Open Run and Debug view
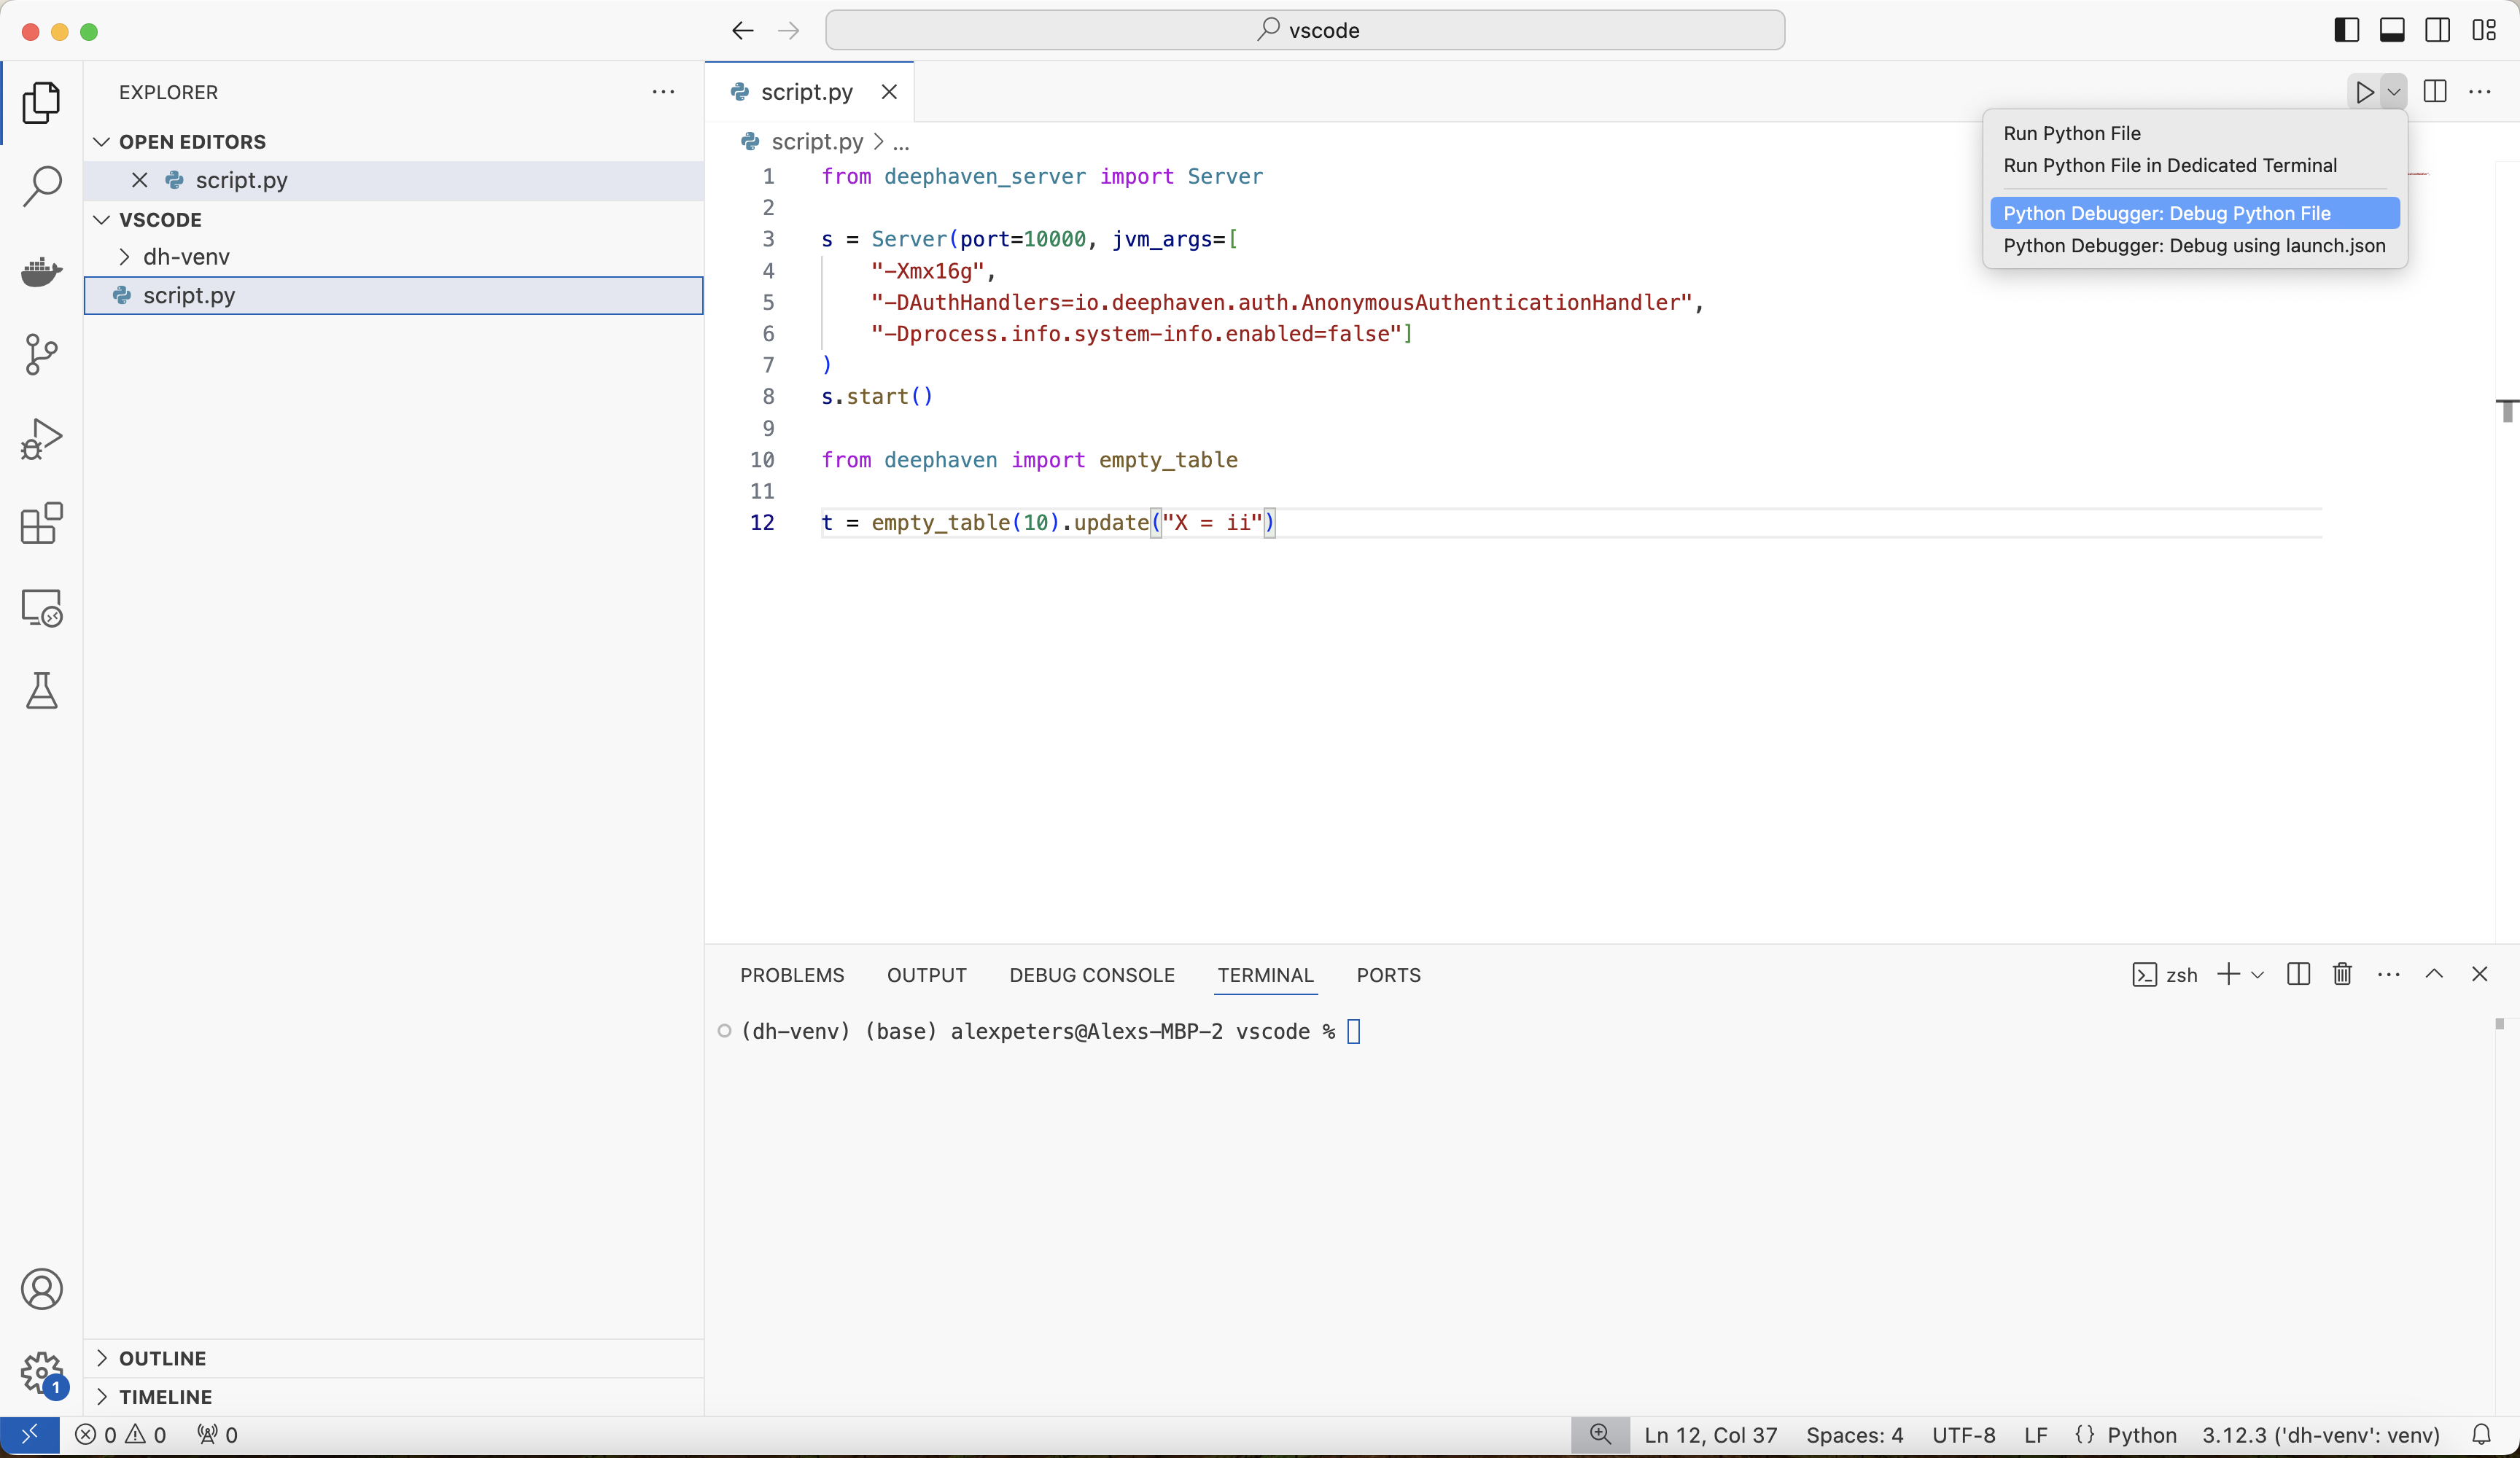The width and height of the screenshot is (2520, 1458). 41,439
